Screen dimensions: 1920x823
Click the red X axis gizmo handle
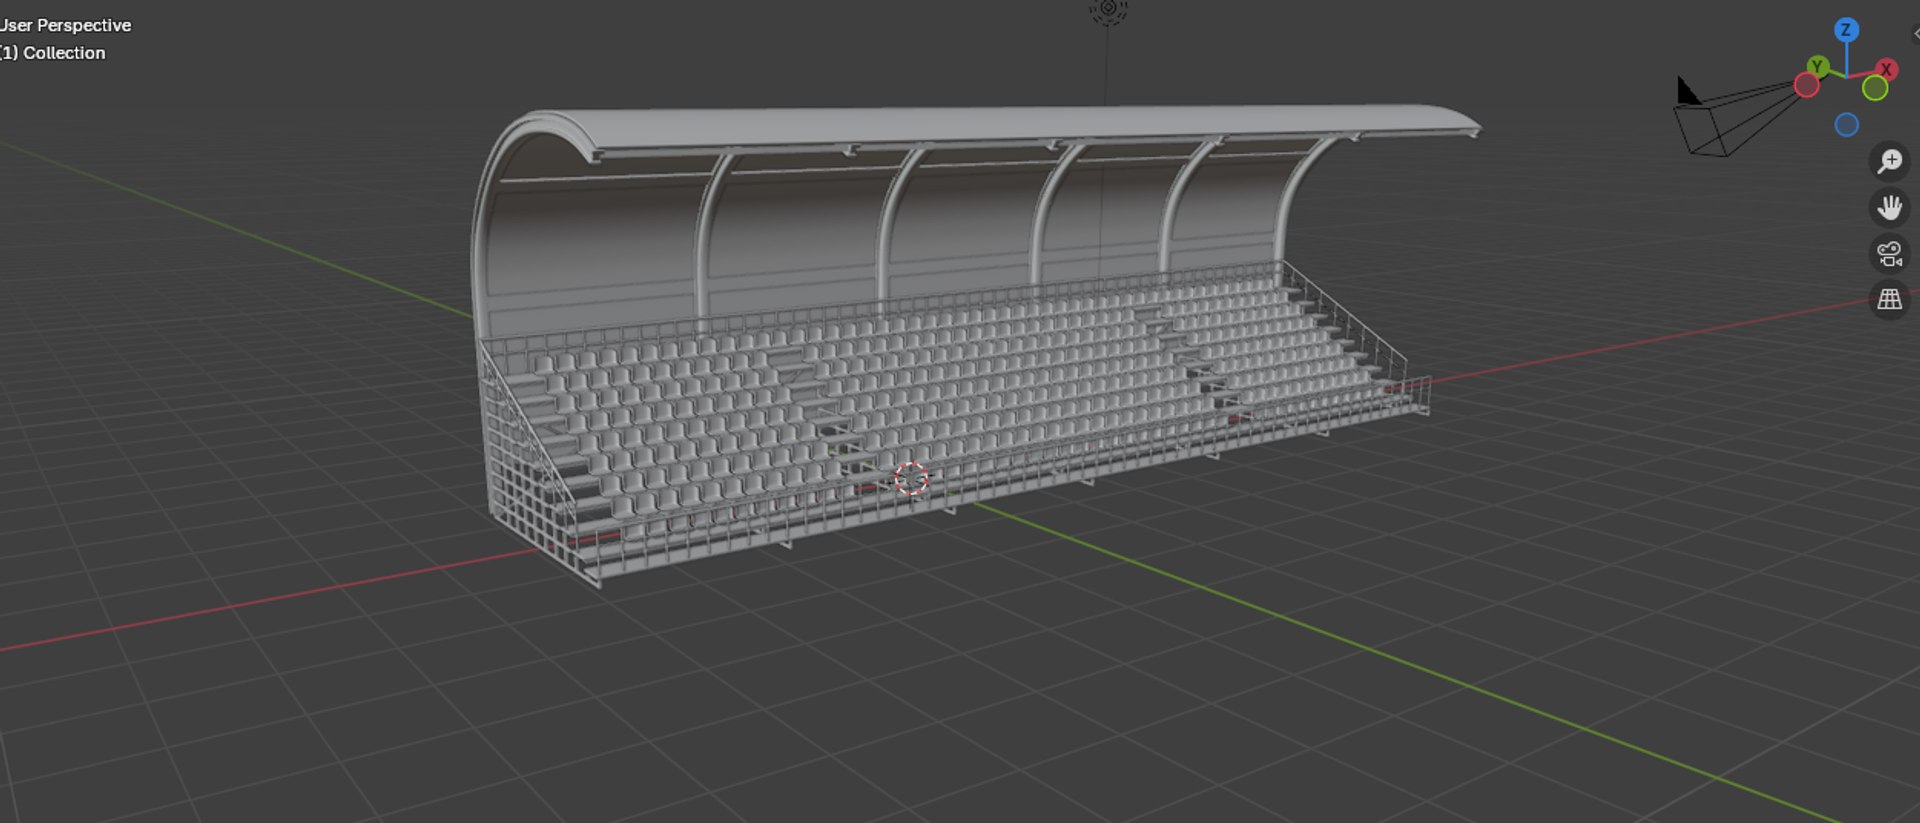click(x=1886, y=69)
